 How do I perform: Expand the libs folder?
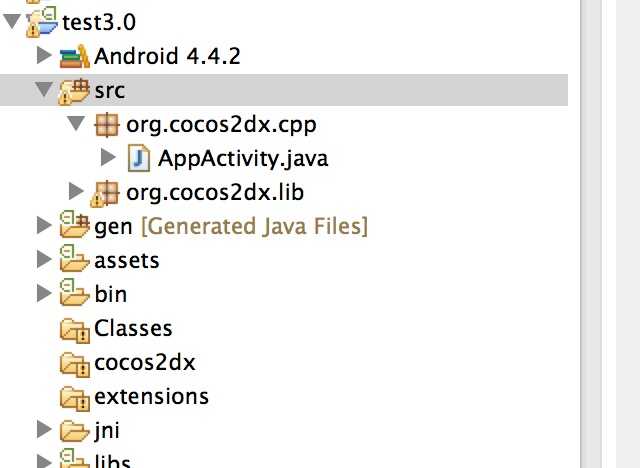point(44,461)
